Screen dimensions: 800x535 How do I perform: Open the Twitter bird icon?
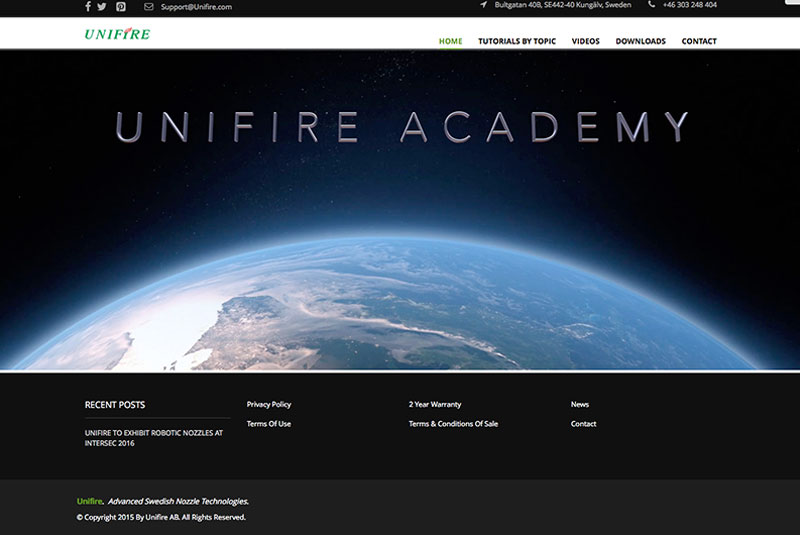102,7
